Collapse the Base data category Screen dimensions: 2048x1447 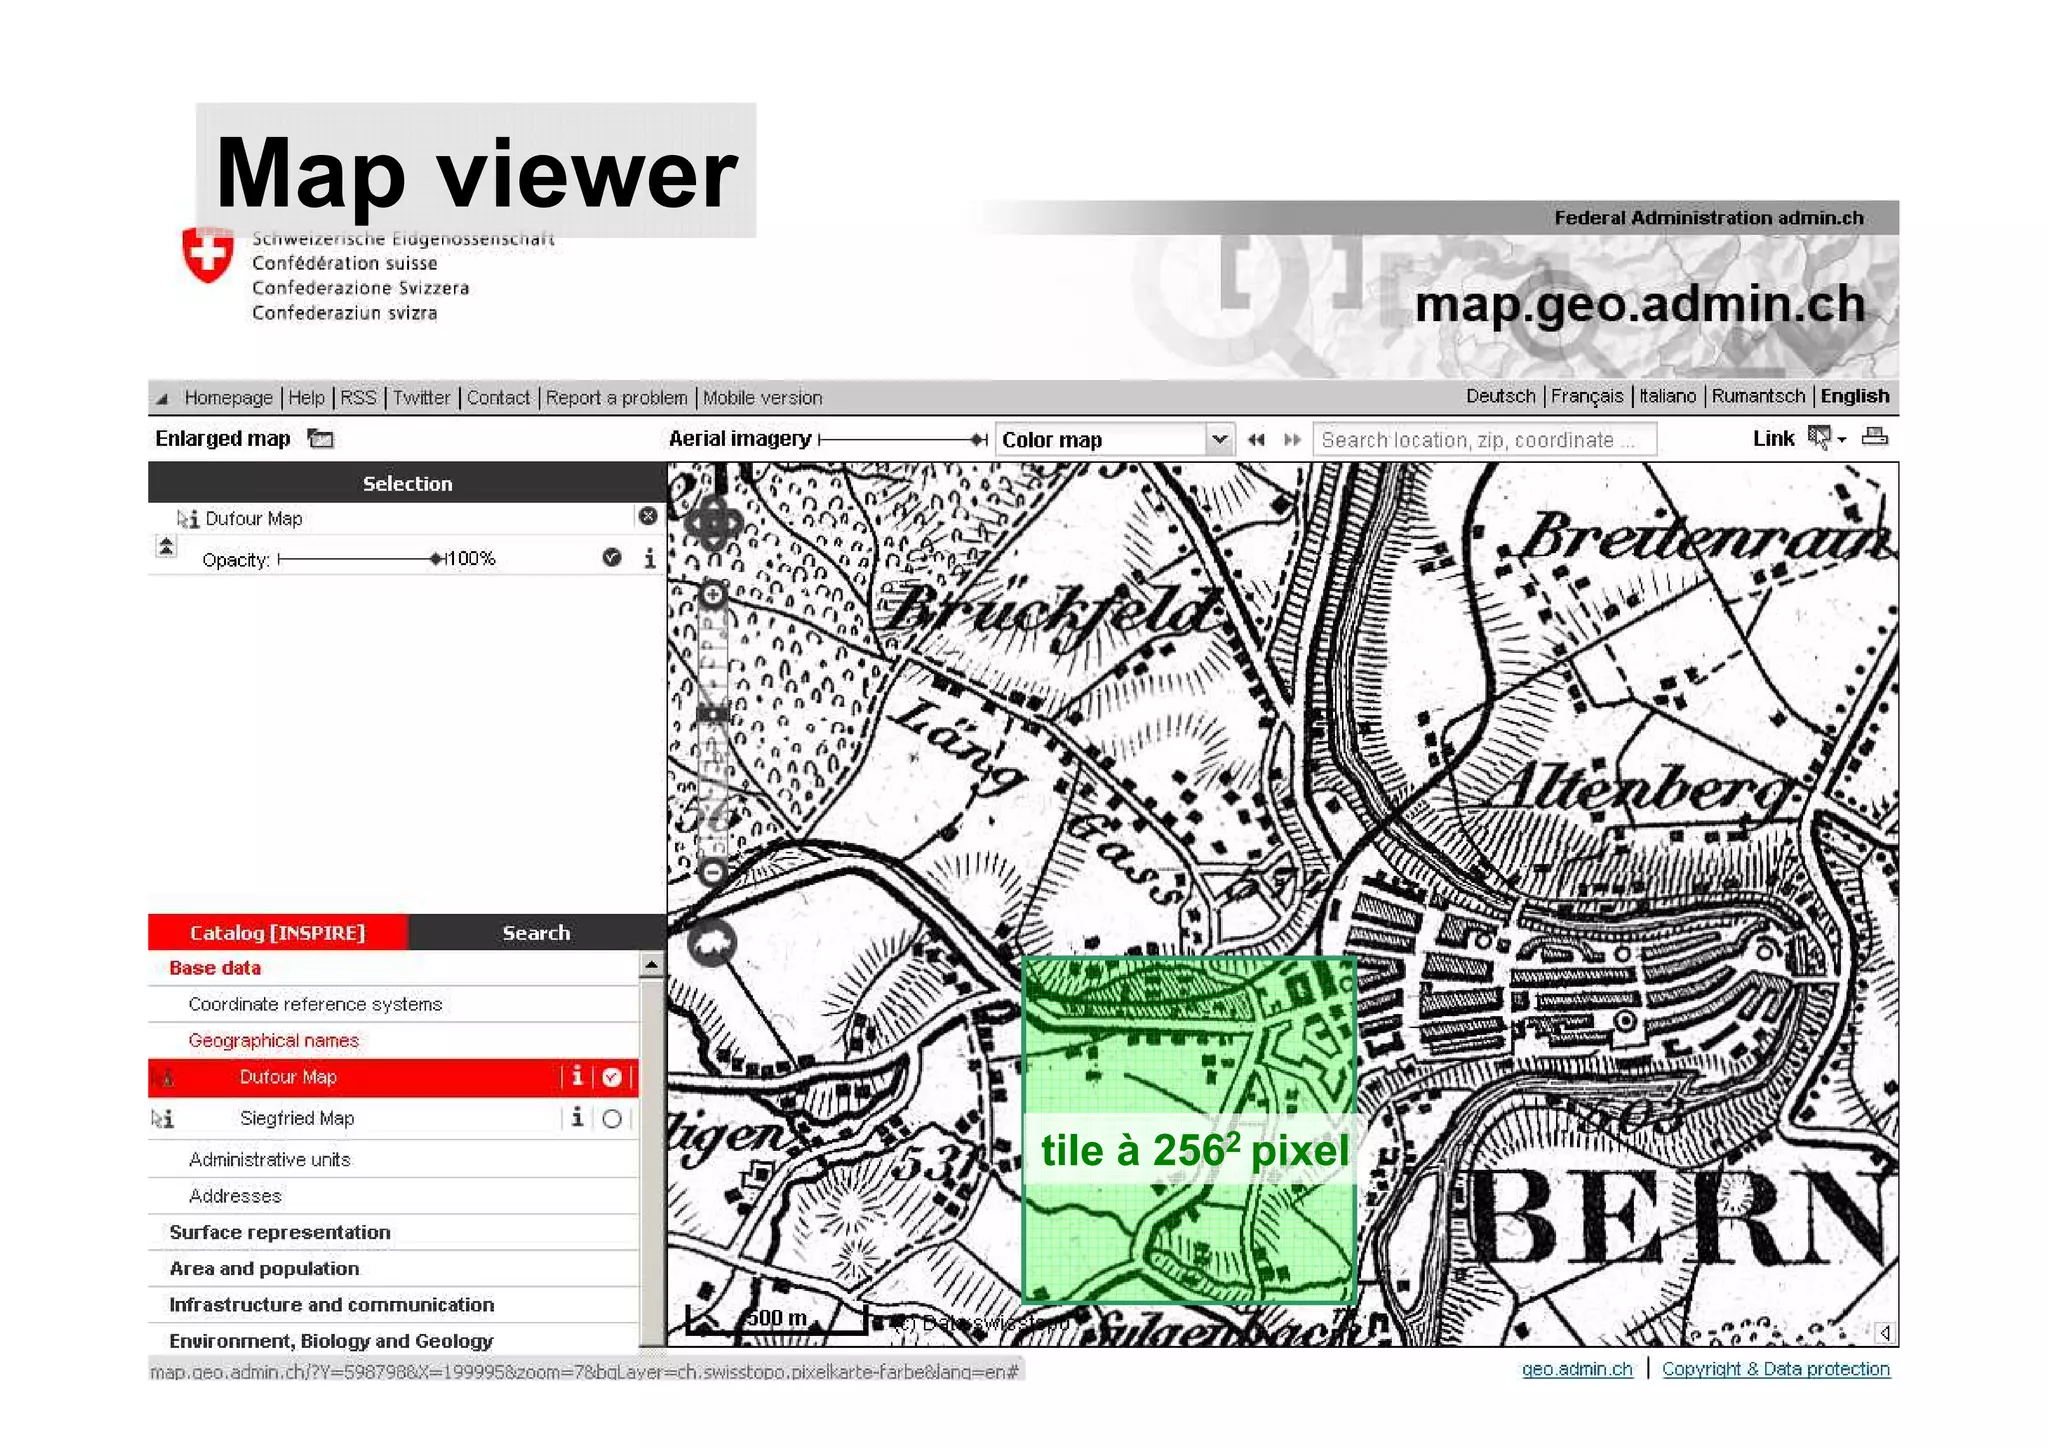click(215, 967)
